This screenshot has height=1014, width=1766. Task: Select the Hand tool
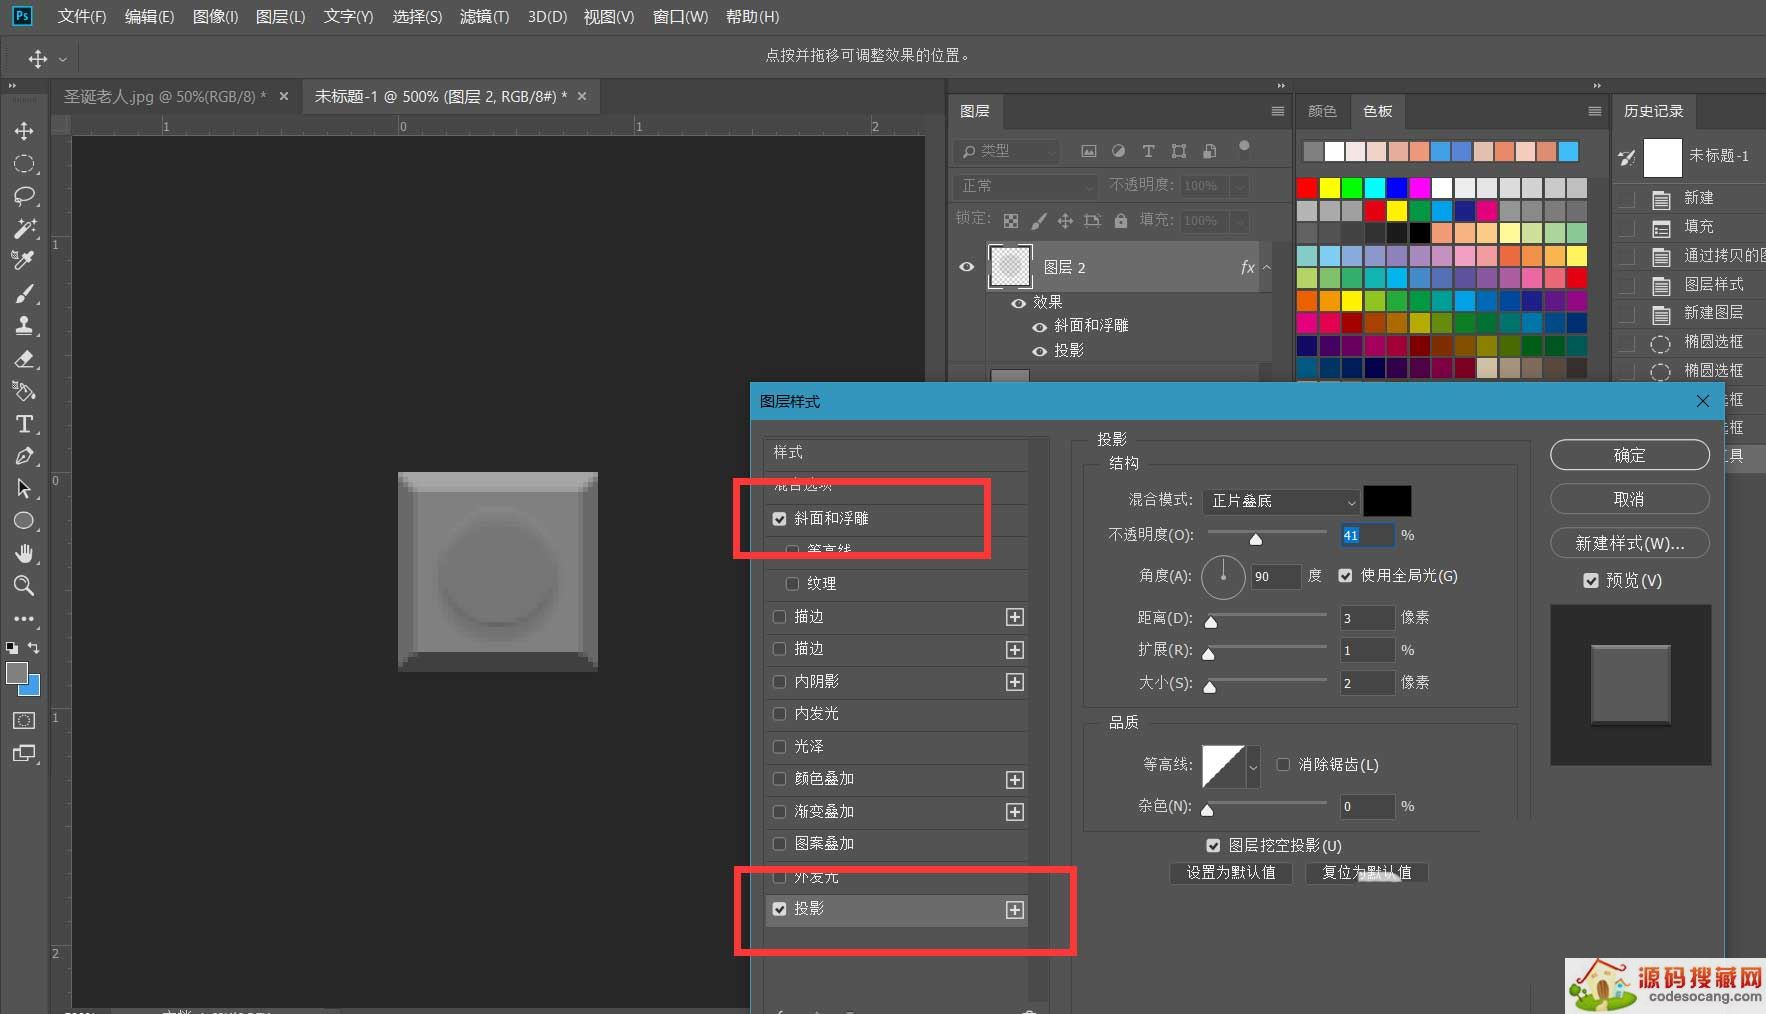click(24, 553)
